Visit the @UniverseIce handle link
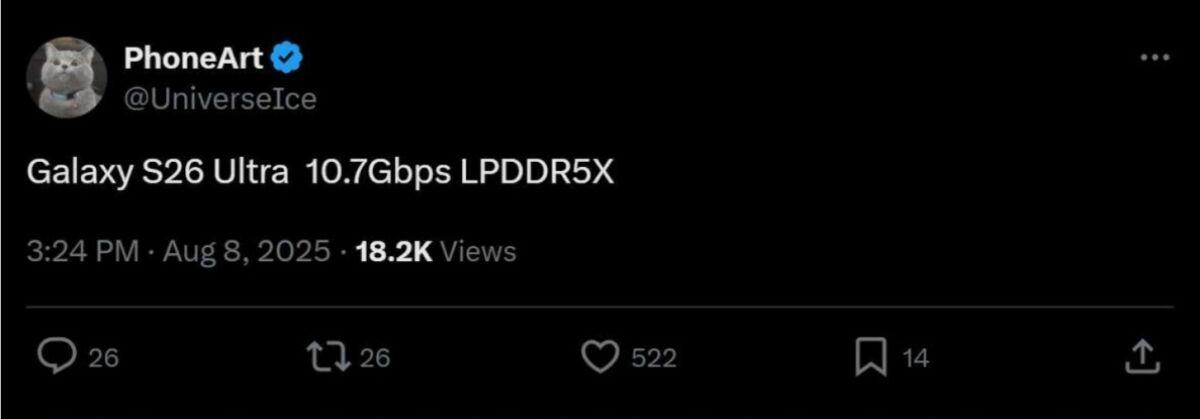This screenshot has height=419, width=1200. [x=220, y=99]
